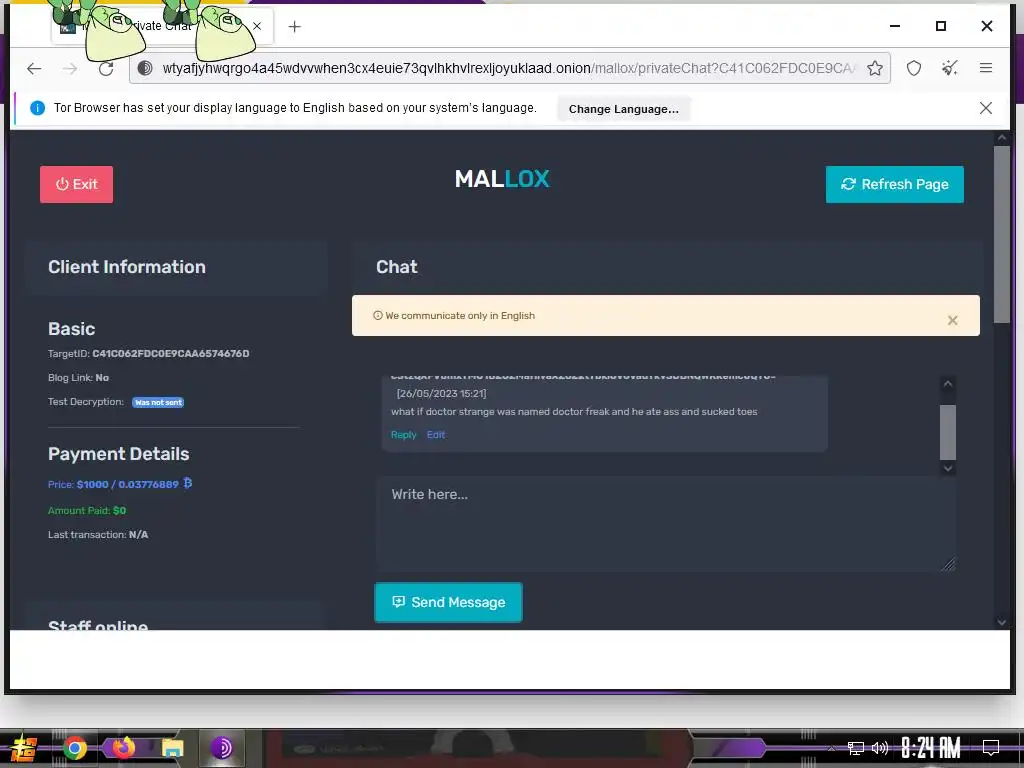This screenshot has height=768, width=1024.
Task: Click the red Exit button
Action: 76,184
